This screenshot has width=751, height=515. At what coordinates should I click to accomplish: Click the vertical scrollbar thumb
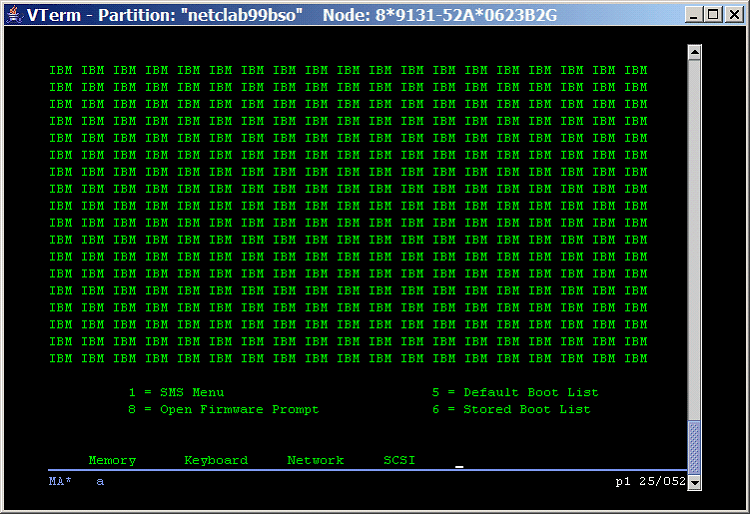[694, 448]
